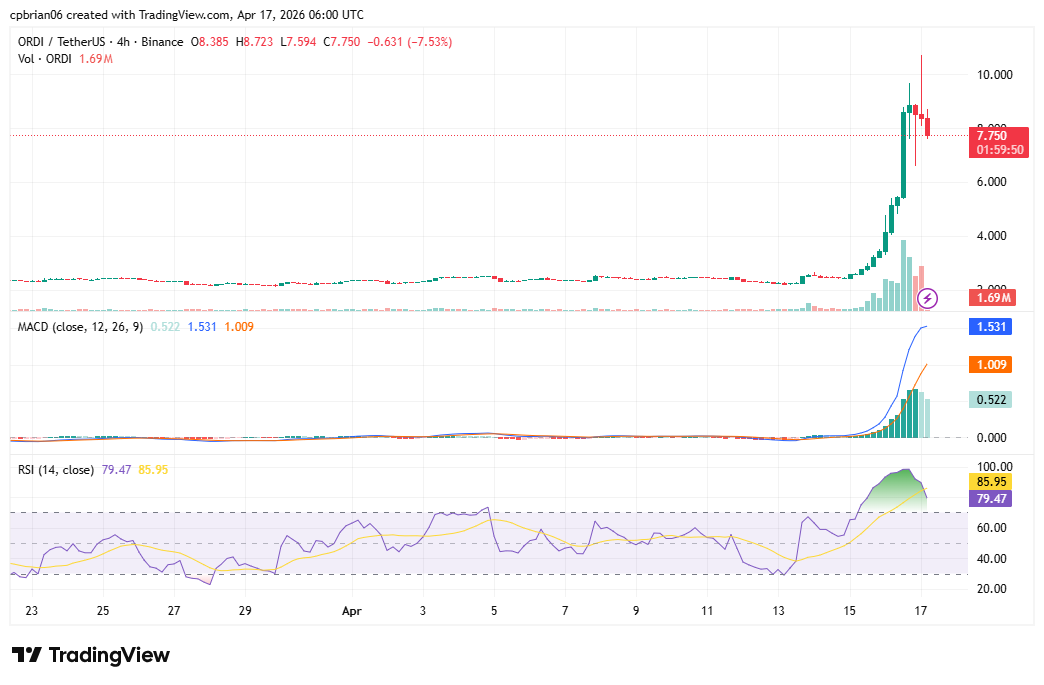Screen dimensions: 1044x685
Task: Click the yellow 85.95 RSI value tag
Action: (x=989, y=481)
